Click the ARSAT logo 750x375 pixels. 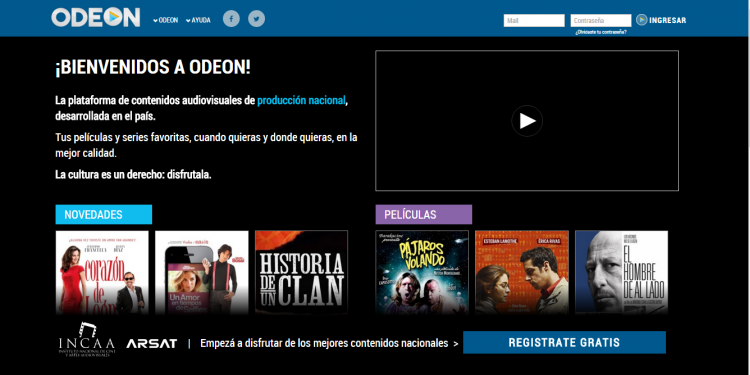coord(152,343)
